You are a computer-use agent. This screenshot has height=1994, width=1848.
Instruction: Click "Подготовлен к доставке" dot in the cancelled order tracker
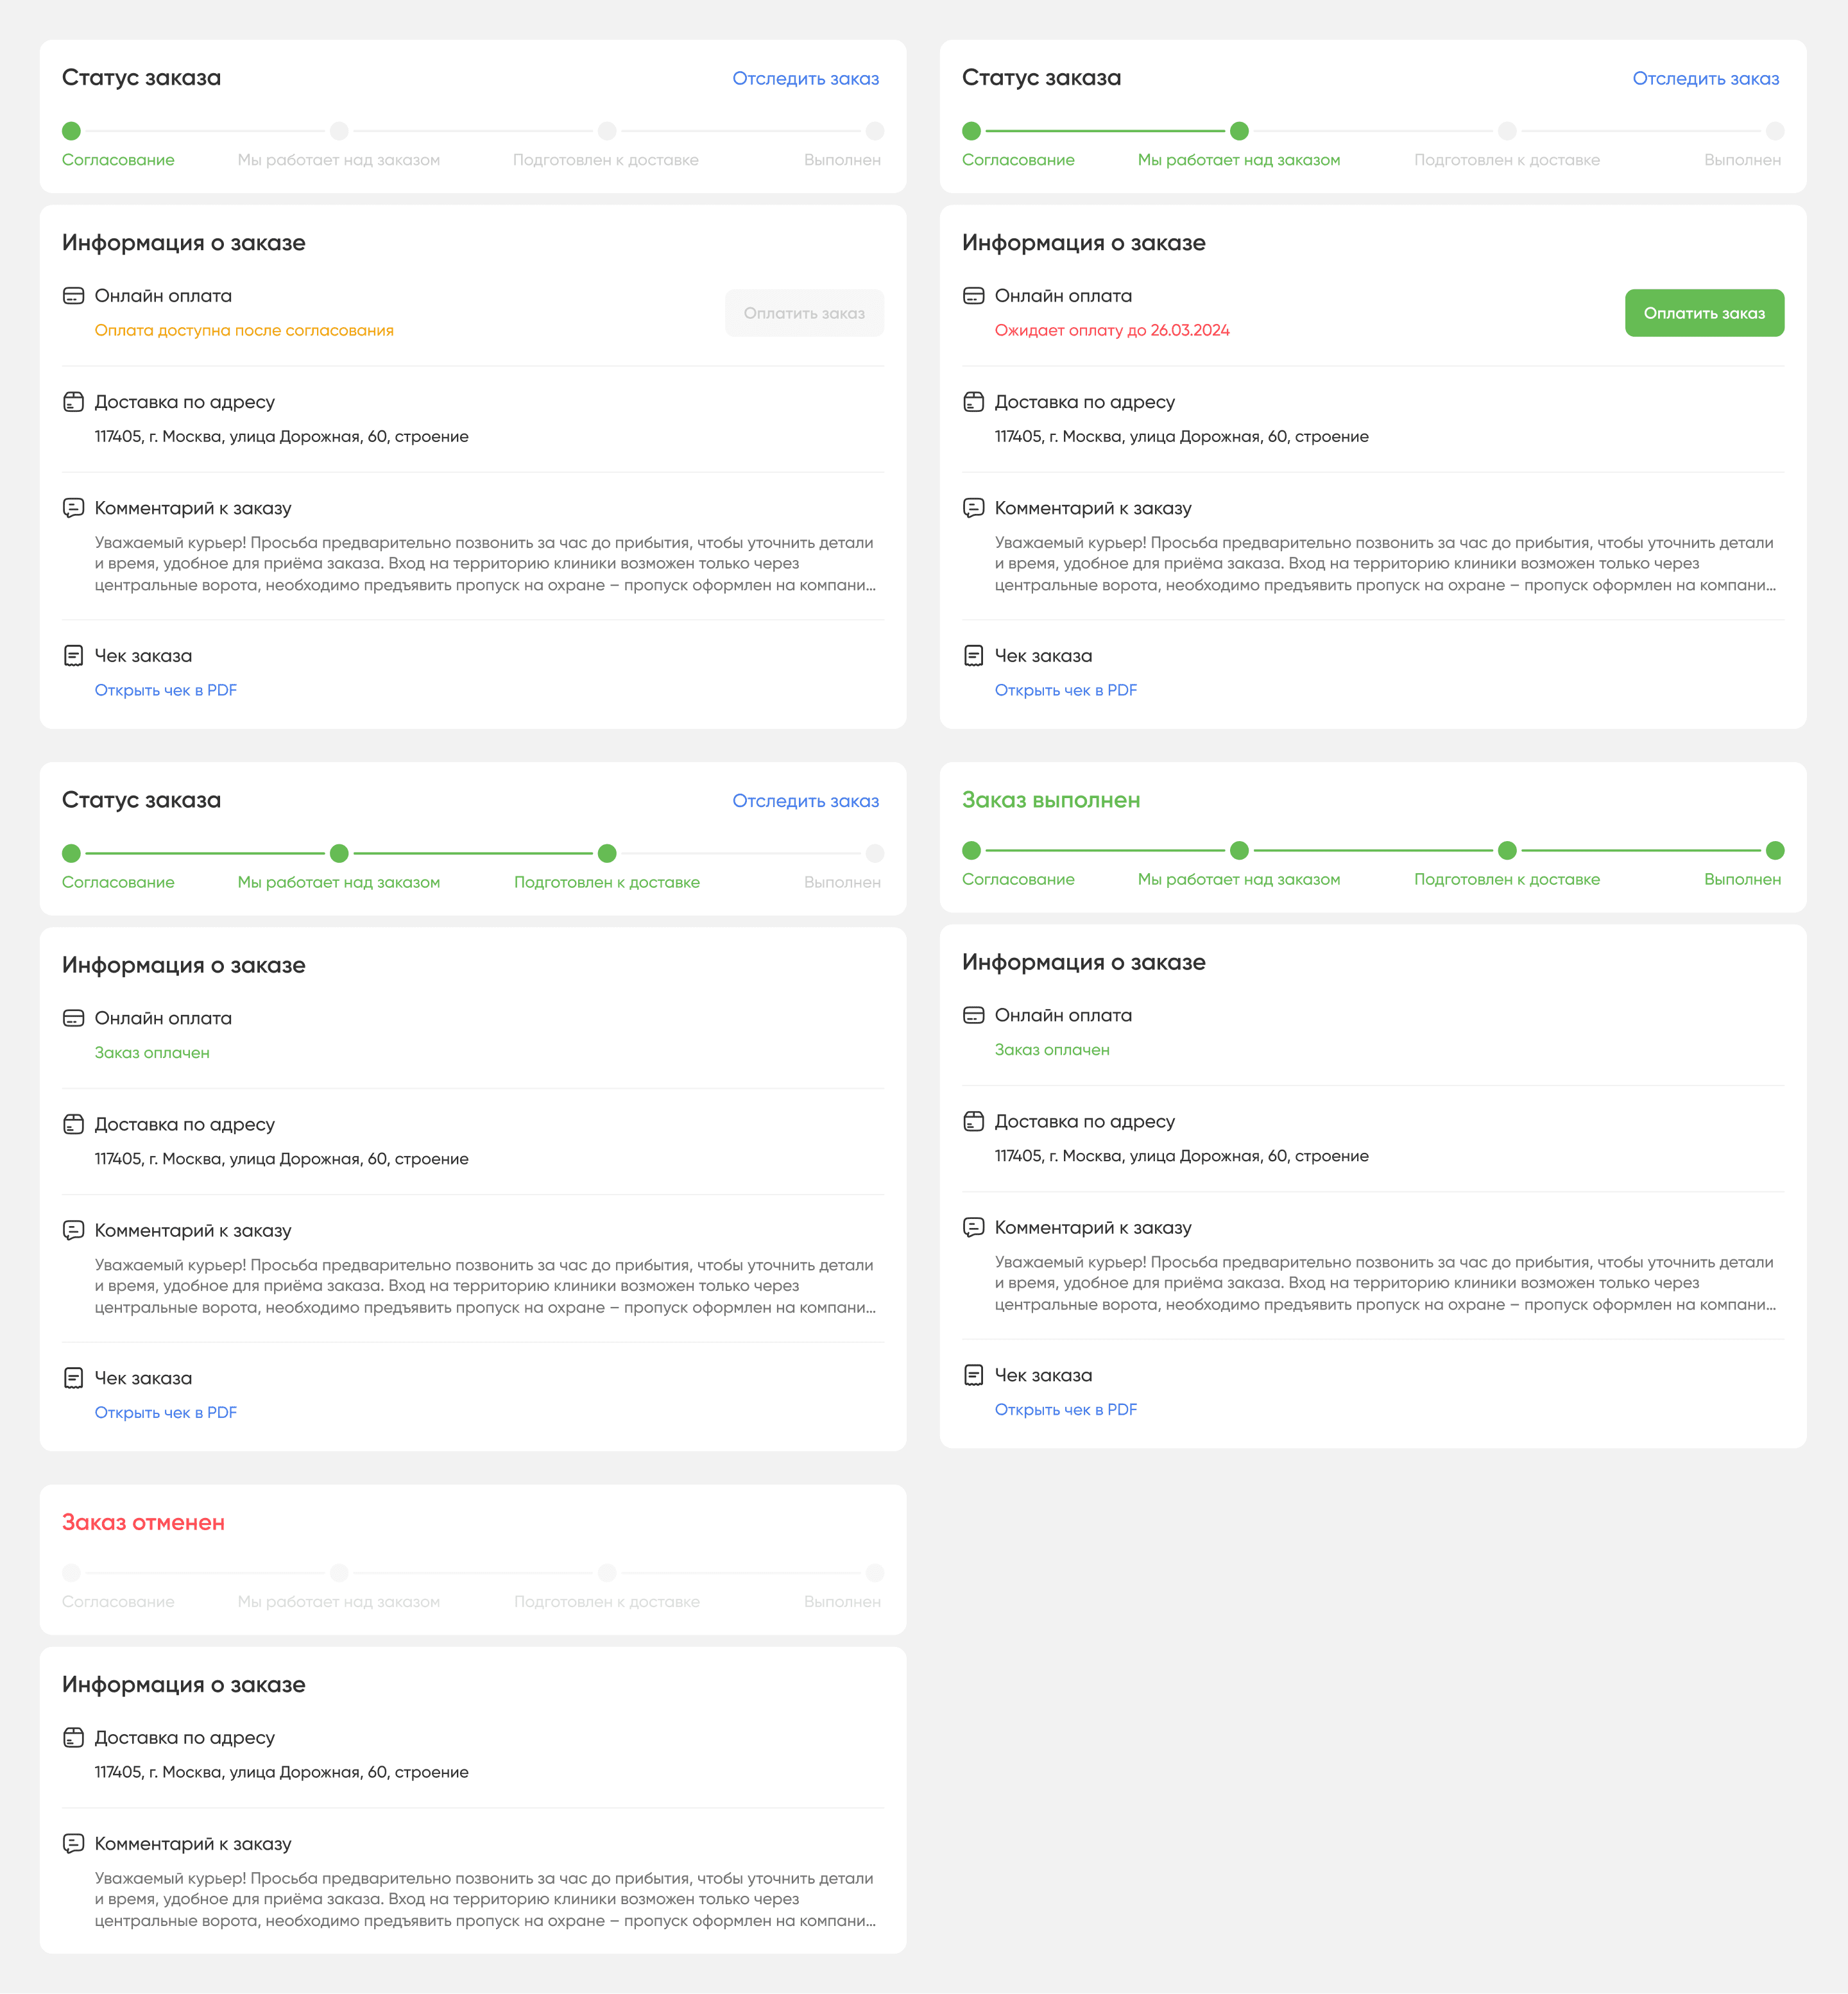(x=607, y=1572)
